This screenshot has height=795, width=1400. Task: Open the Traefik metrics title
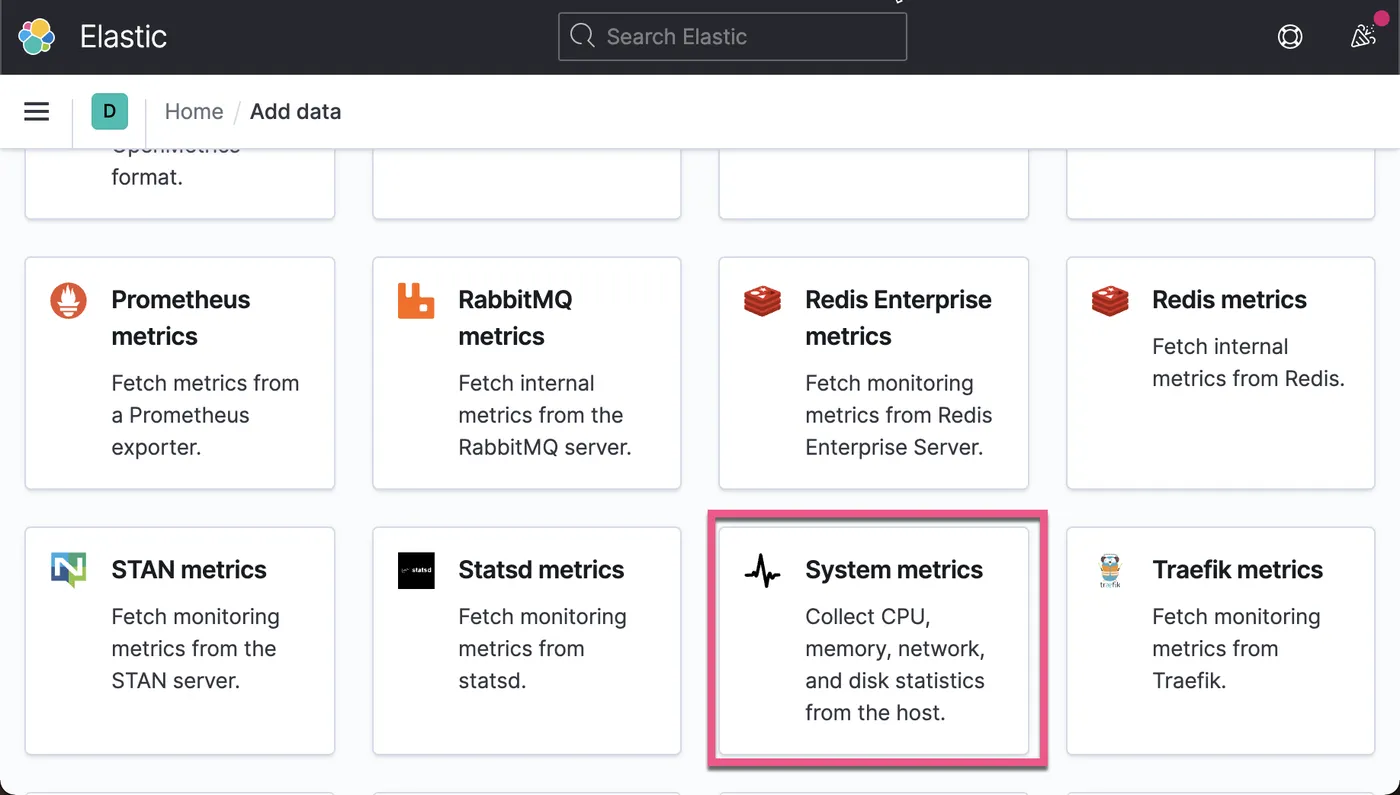point(1237,570)
